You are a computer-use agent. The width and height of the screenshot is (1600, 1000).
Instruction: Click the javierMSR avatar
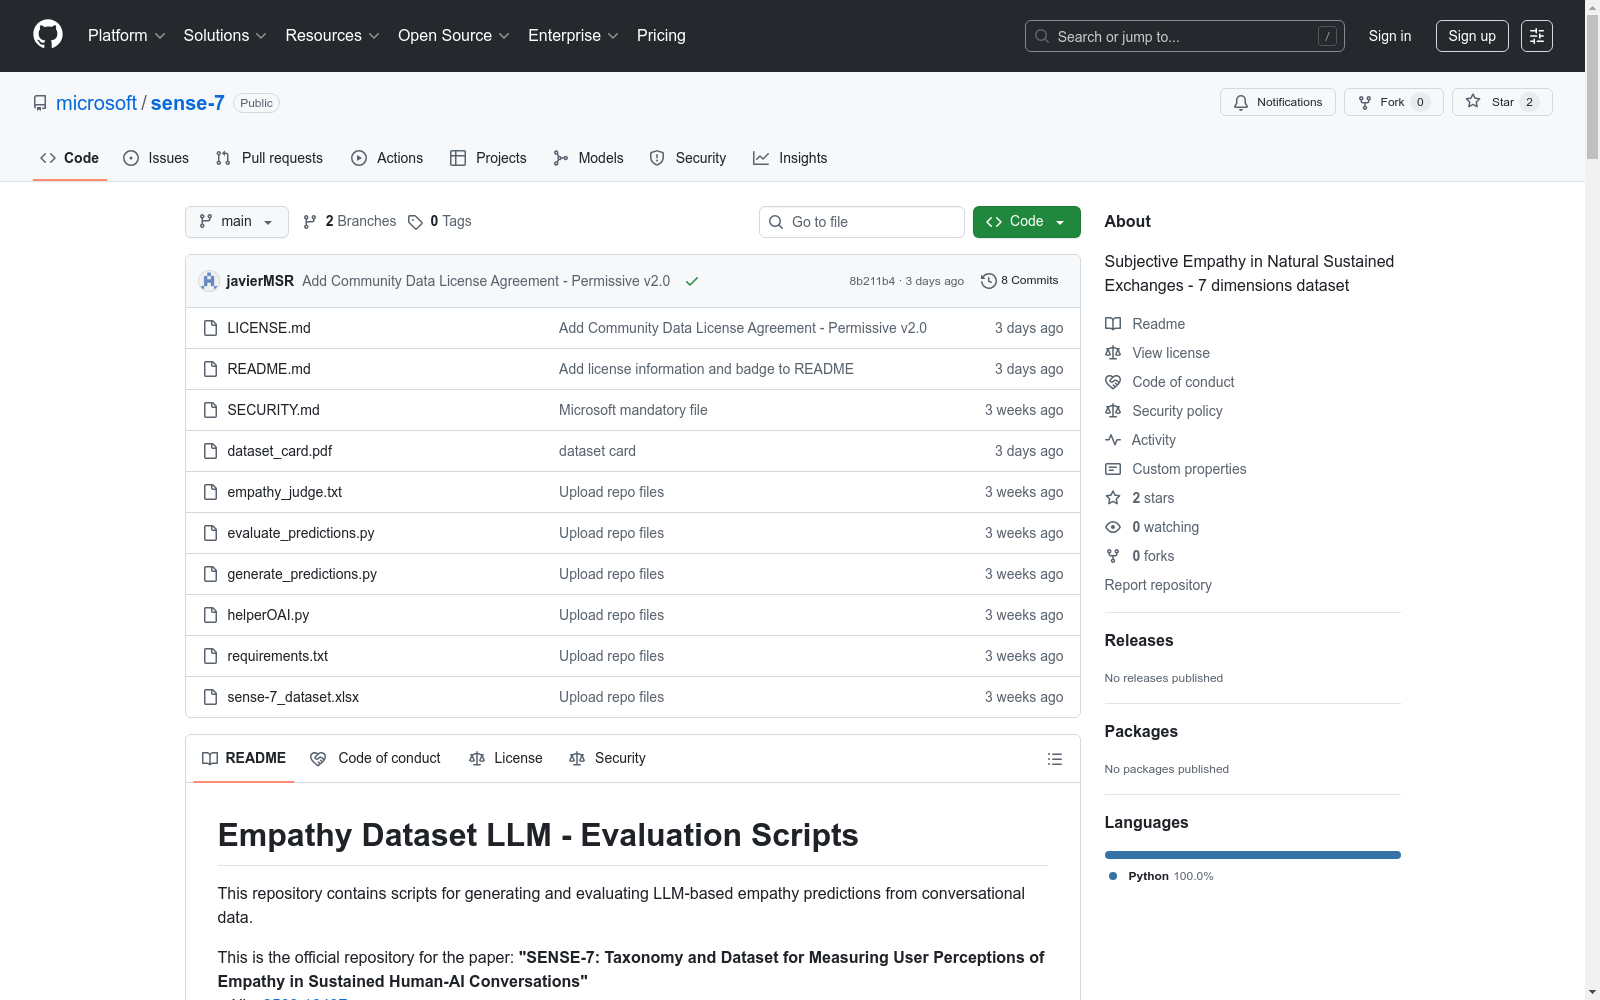(x=209, y=281)
